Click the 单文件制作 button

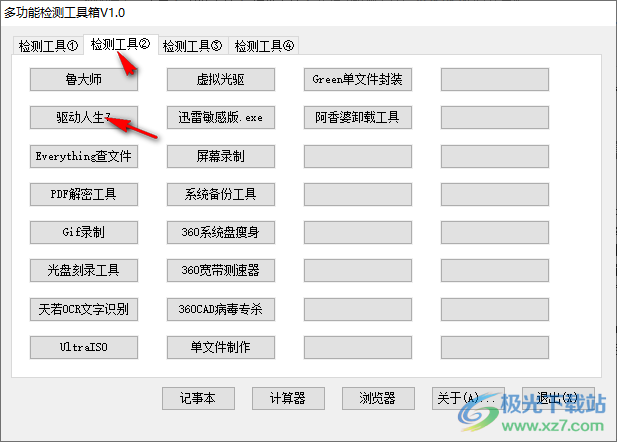[221, 347]
